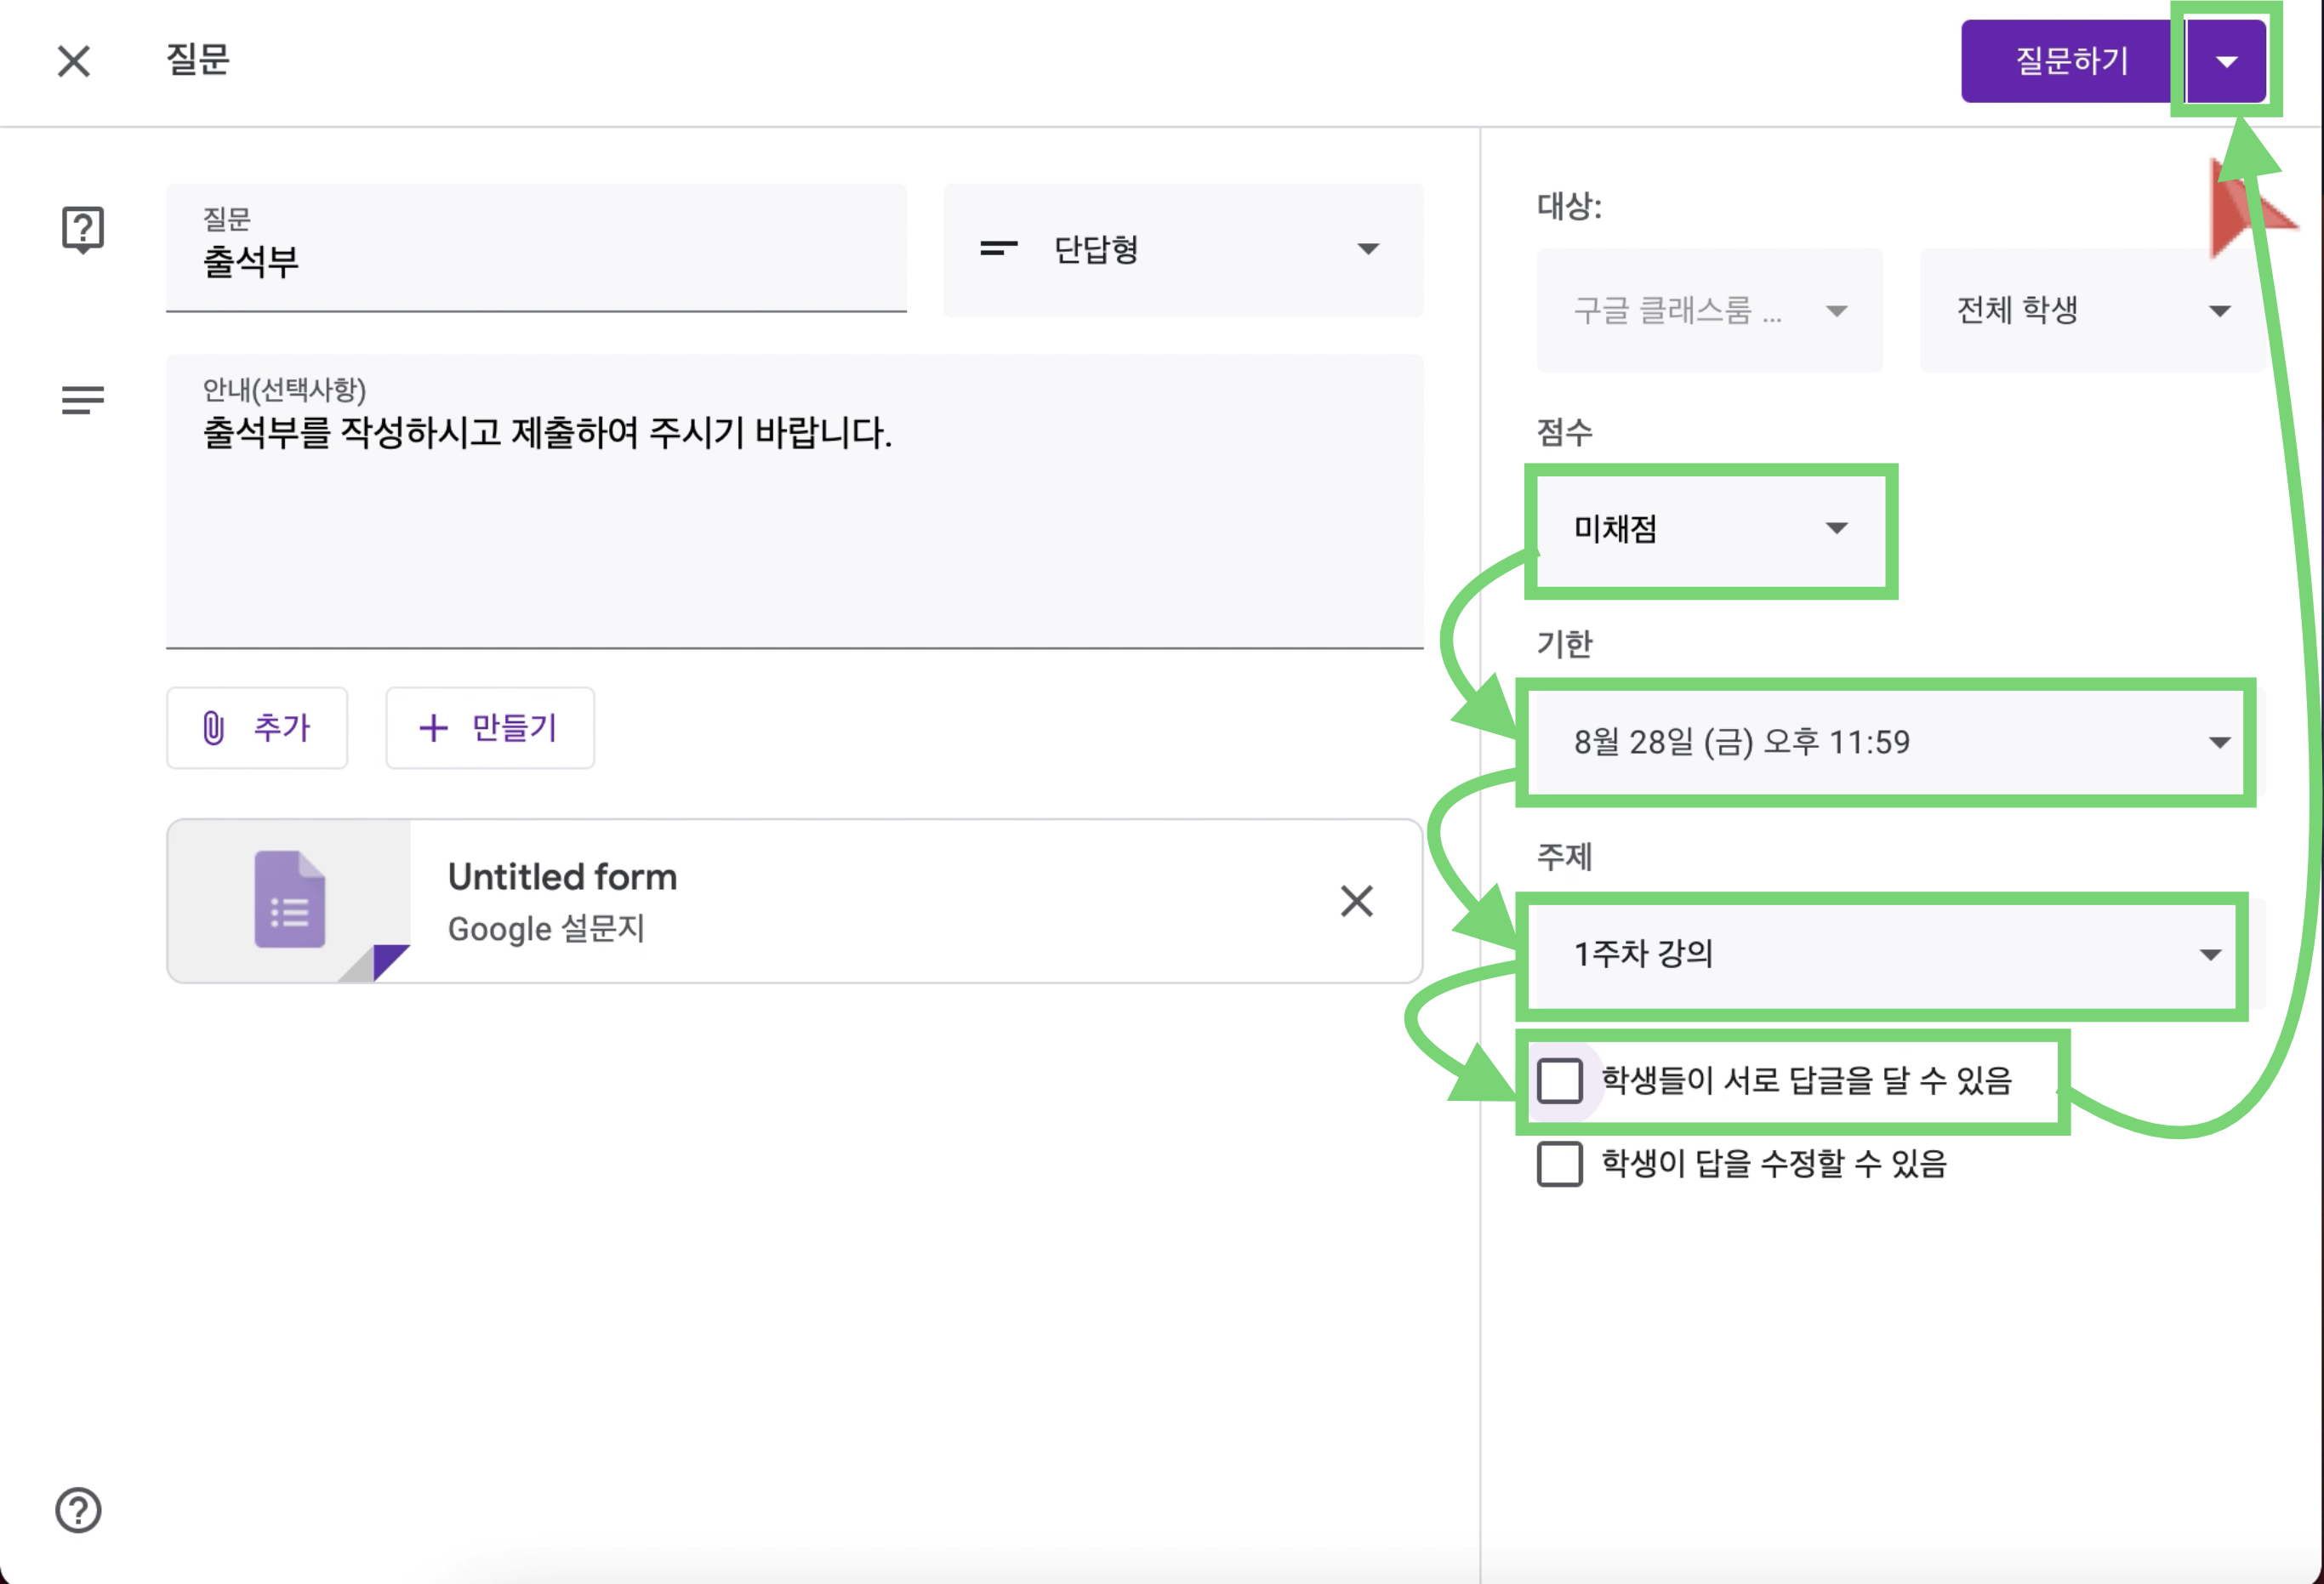Open the arrow menu next to 질문하기
This screenshot has height=1584, width=2324.
click(x=2226, y=61)
